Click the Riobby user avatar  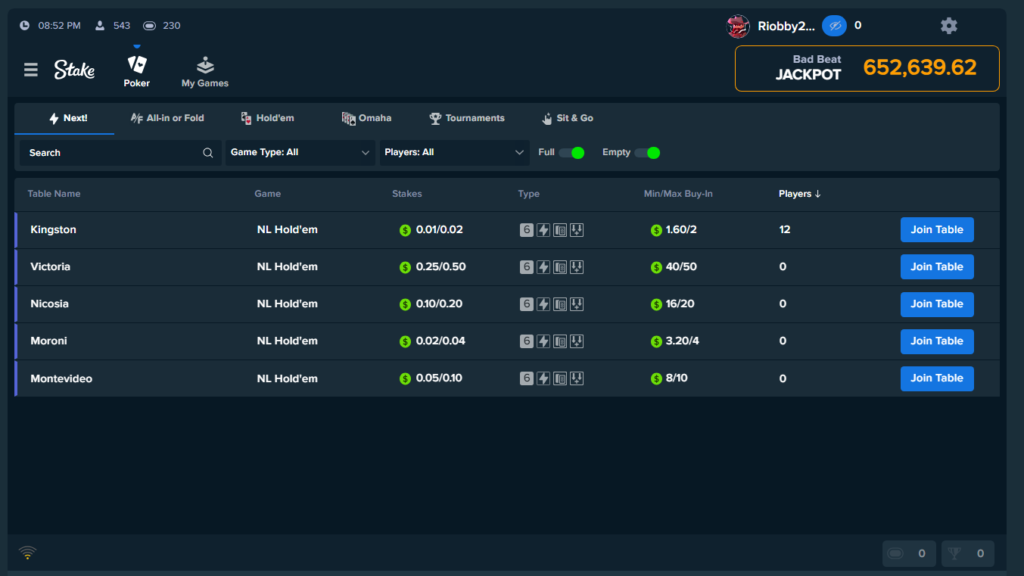point(738,26)
